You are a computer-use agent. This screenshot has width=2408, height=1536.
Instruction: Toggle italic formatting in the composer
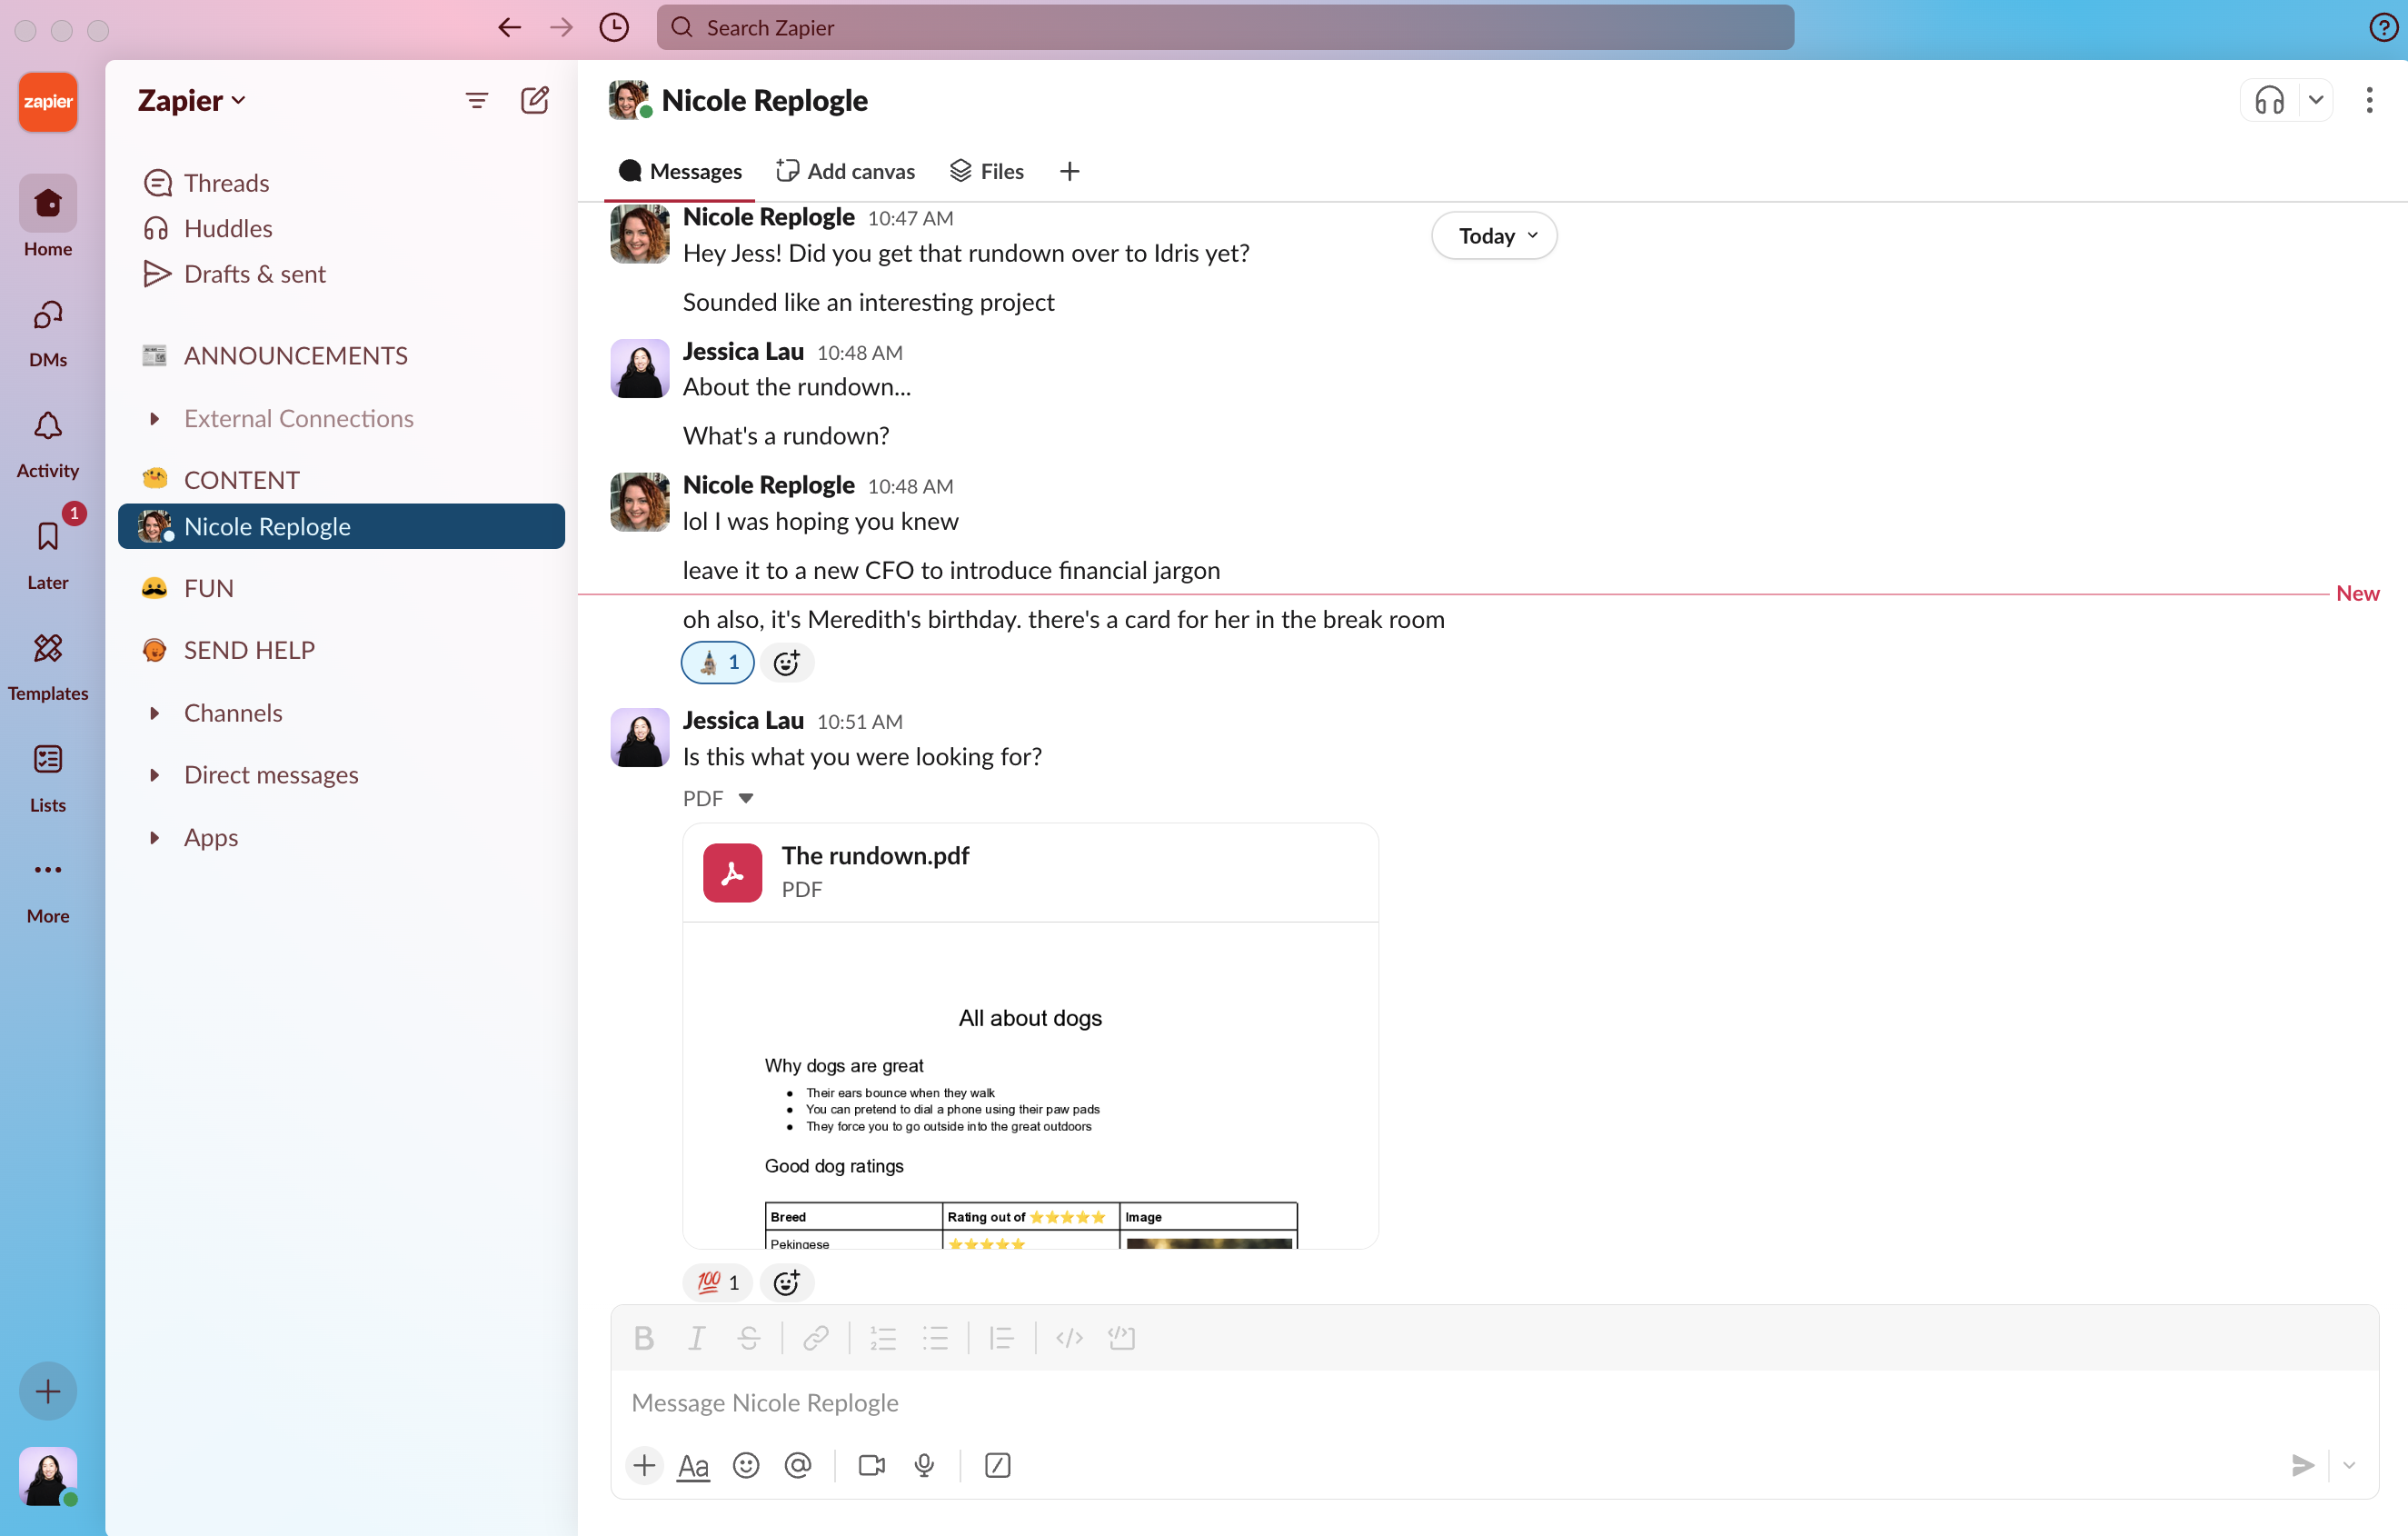pos(696,1338)
